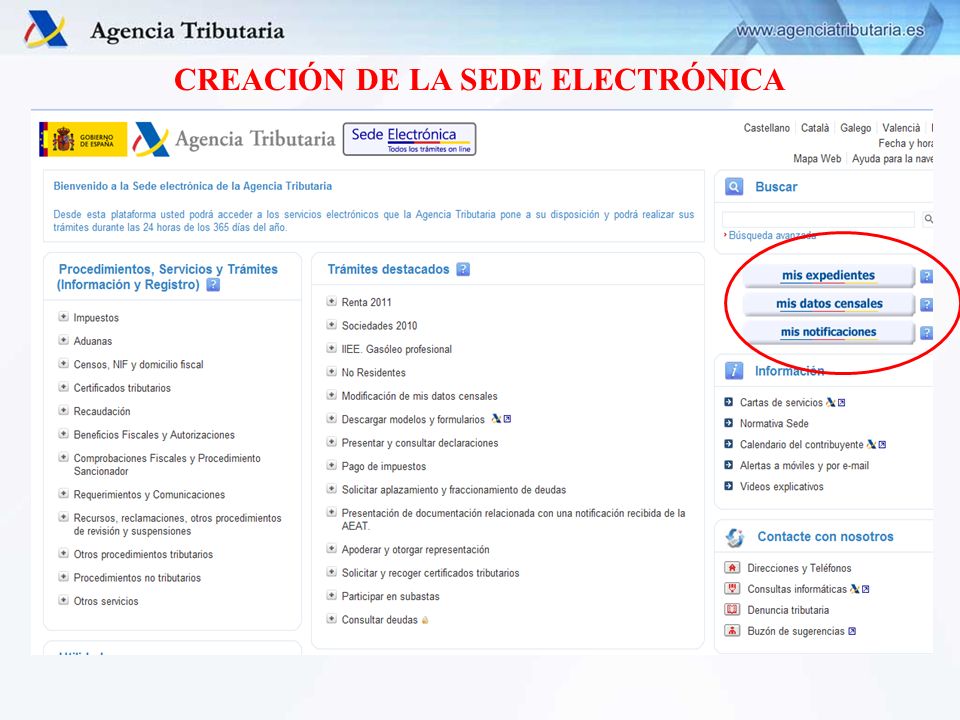960x720 pixels.
Task: Open Solicitar aplazamiento y fraccionamiento de deudas
Action: coord(454,490)
